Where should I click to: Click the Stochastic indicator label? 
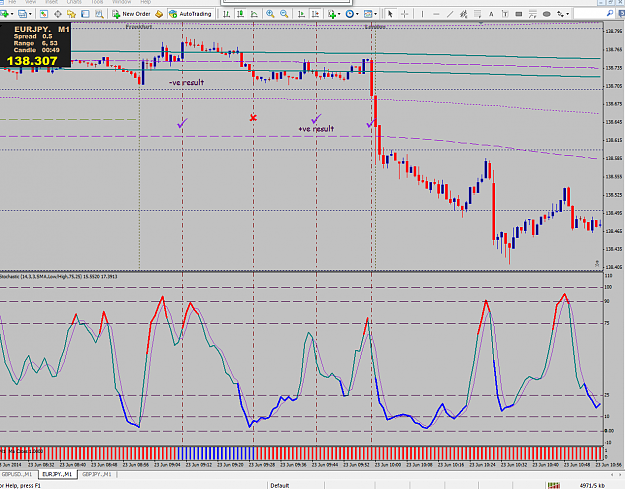tap(59, 276)
